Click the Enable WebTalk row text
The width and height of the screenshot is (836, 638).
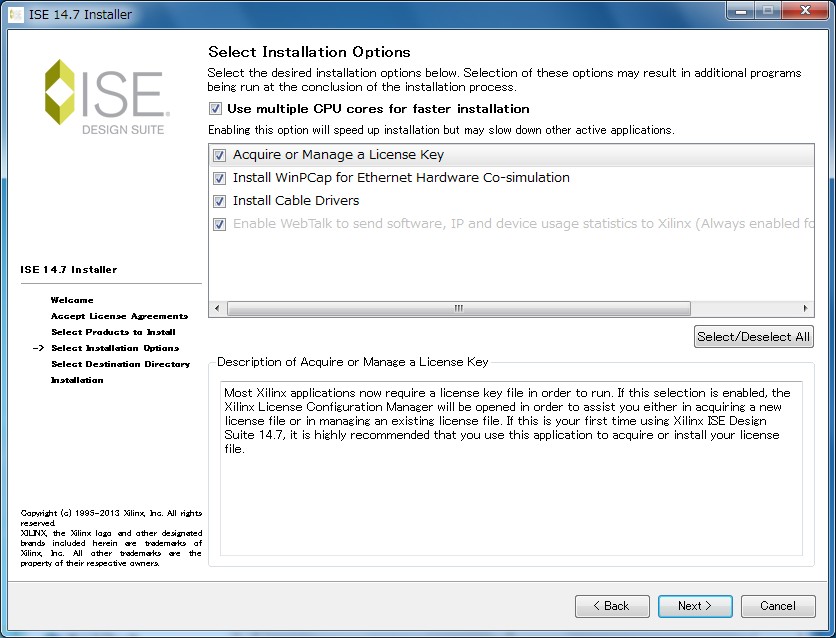(524, 223)
